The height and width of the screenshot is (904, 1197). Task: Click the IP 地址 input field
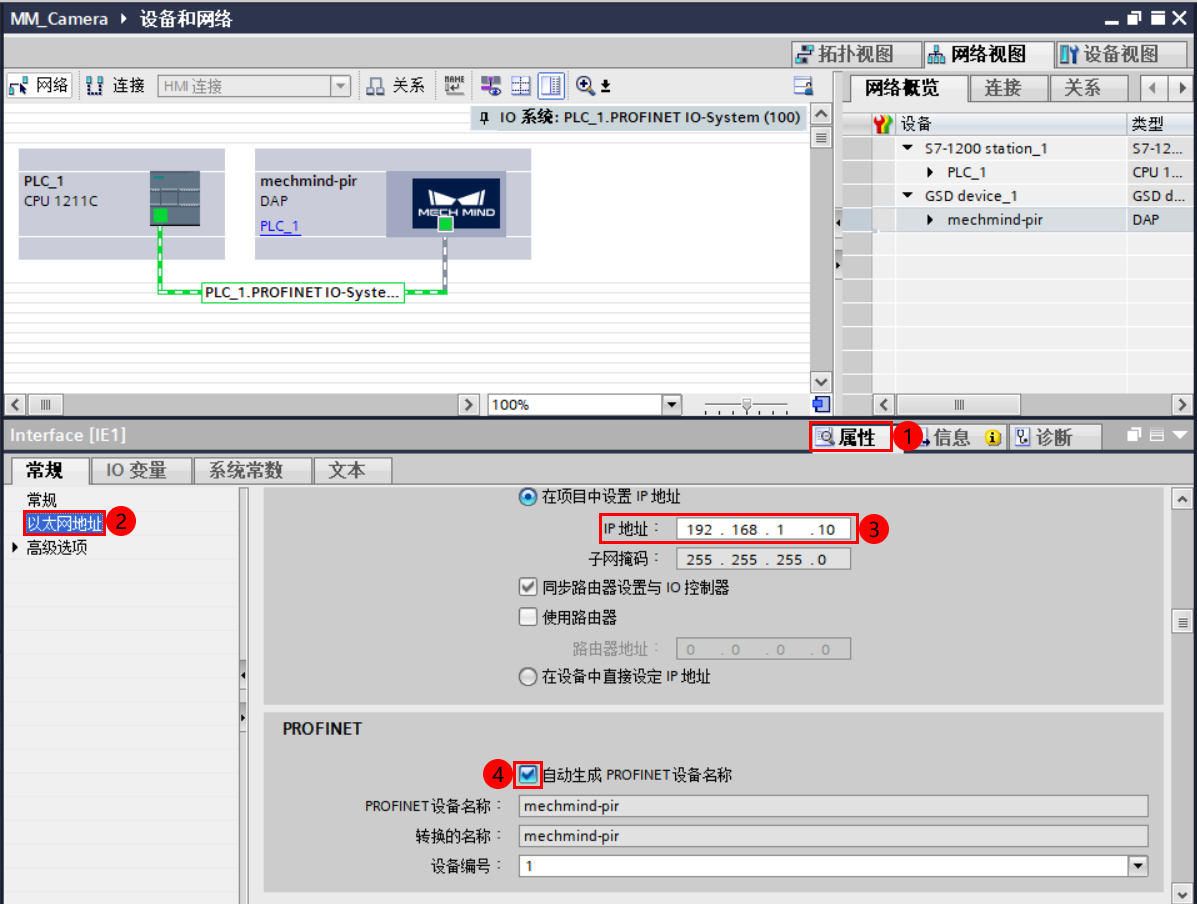point(763,529)
